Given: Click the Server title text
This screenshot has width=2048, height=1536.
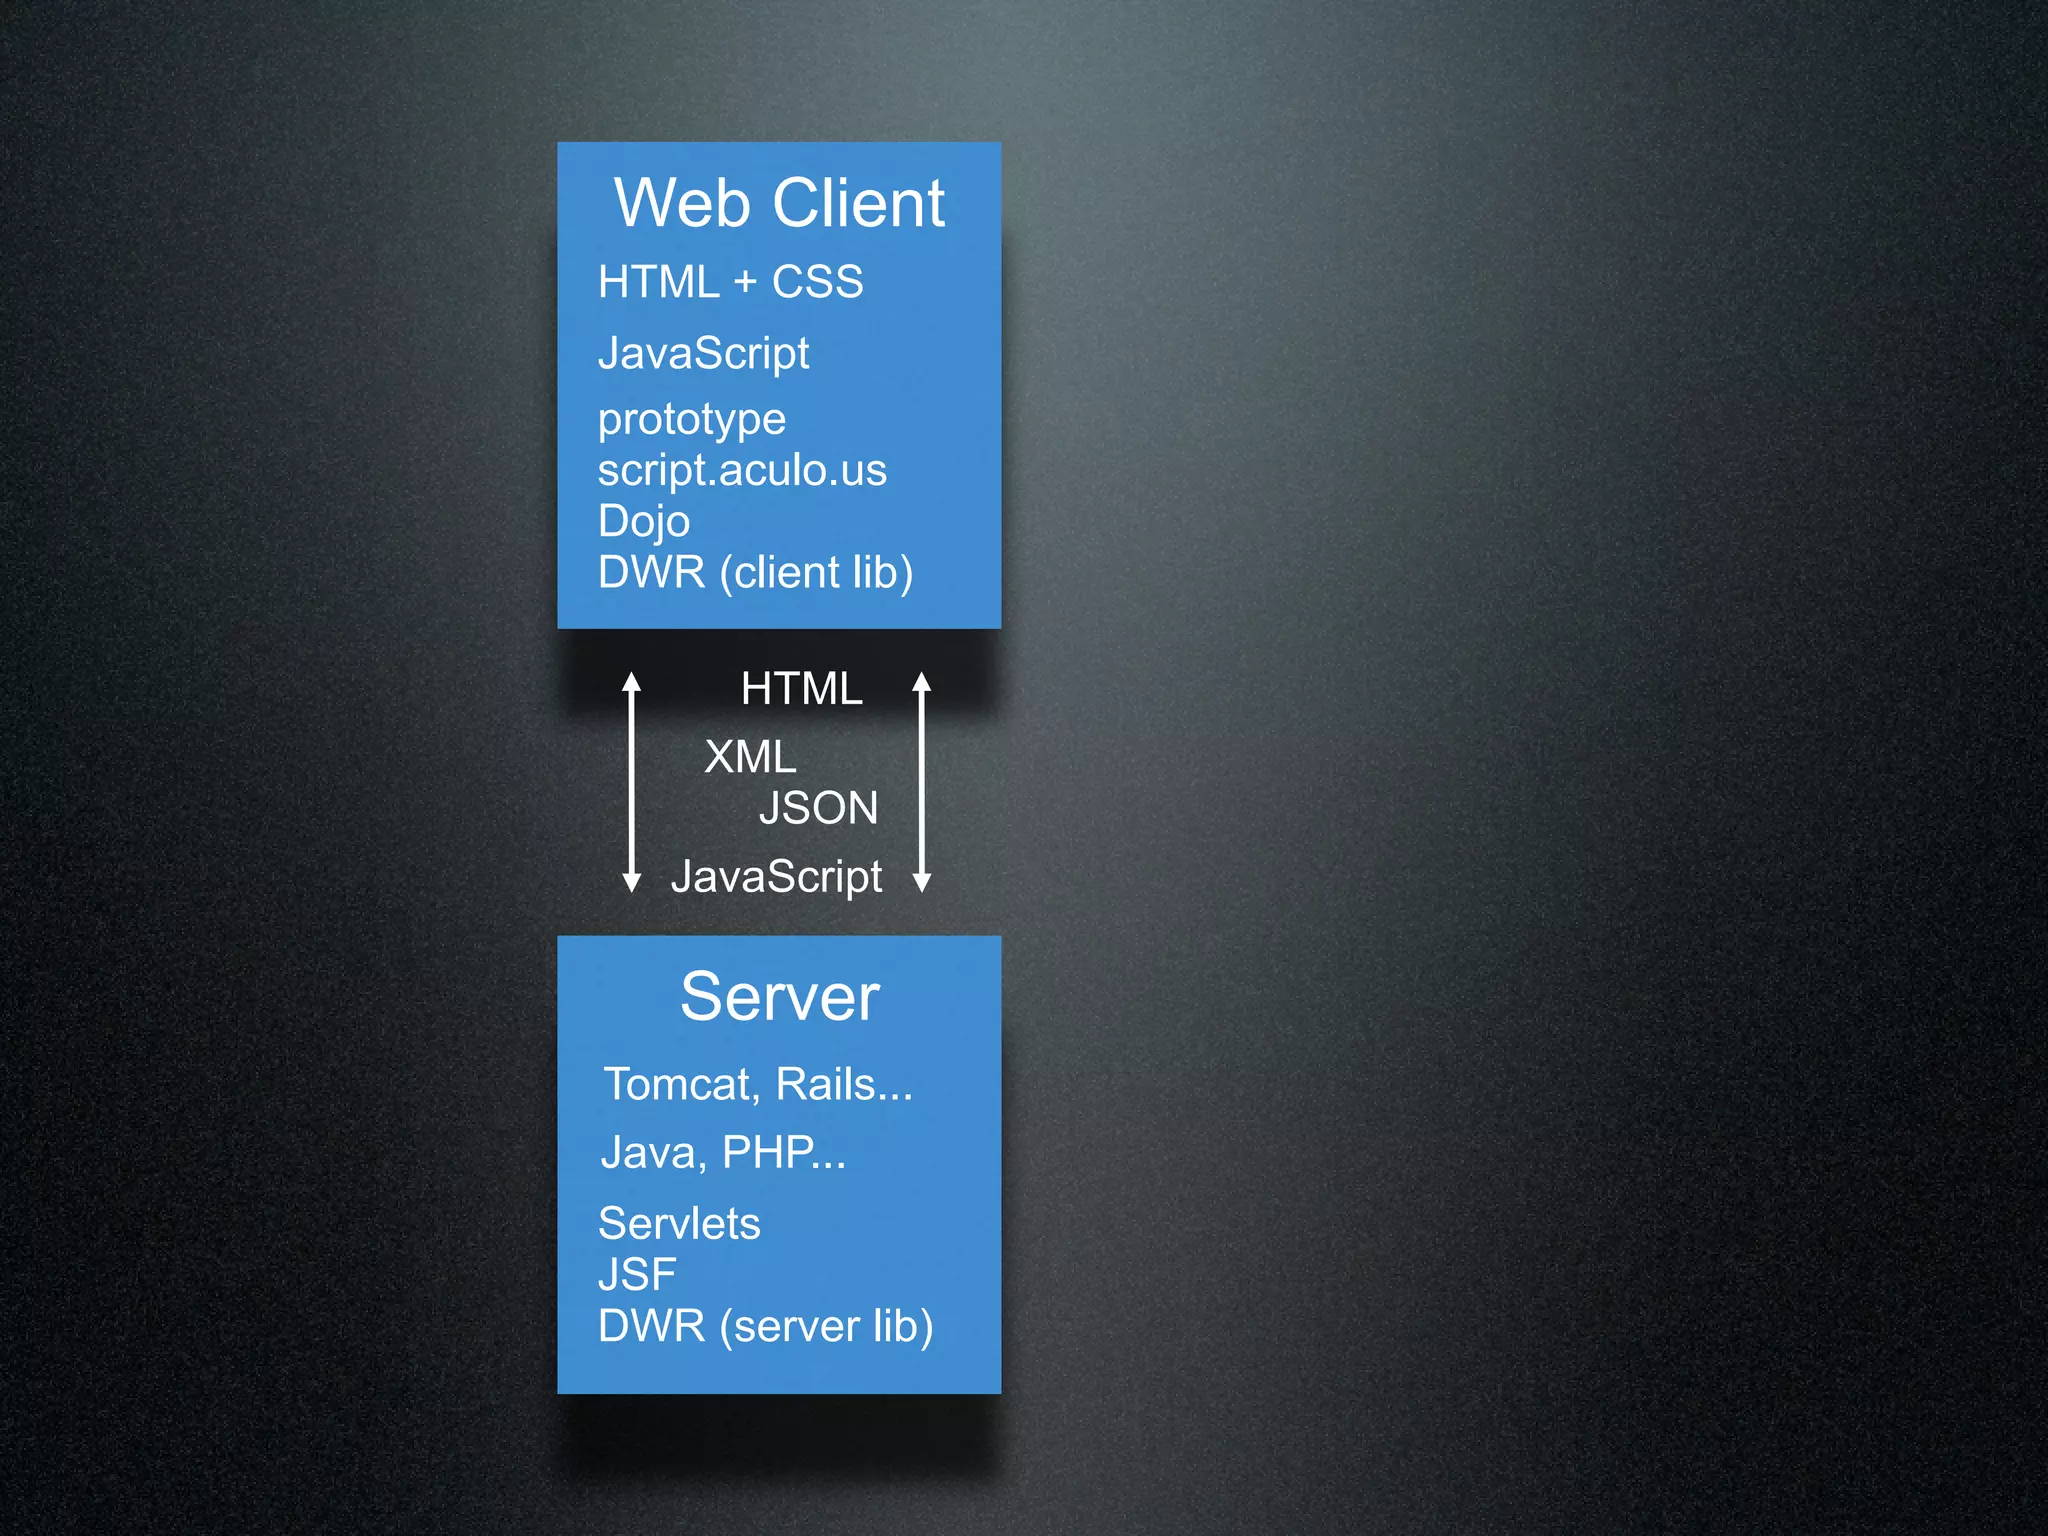Looking at the screenshot, I should tap(779, 997).
